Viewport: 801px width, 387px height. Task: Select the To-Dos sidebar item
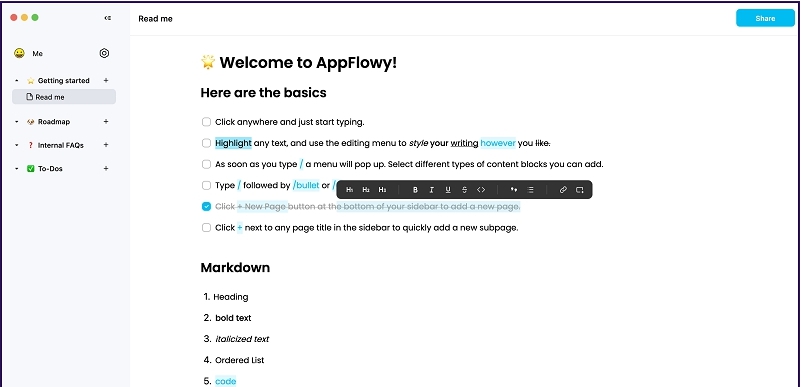(x=50, y=169)
